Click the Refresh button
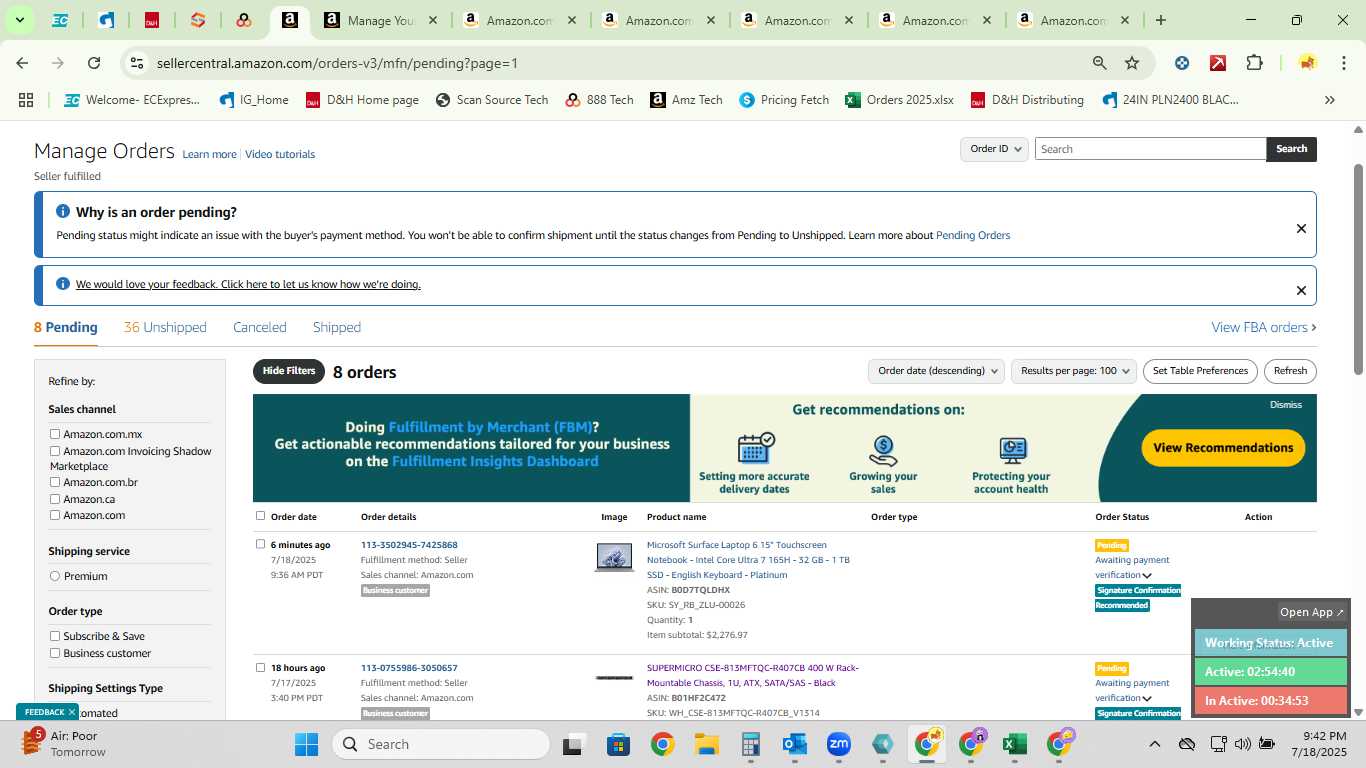Screen dimensions: 1366x768 [x=1290, y=371]
